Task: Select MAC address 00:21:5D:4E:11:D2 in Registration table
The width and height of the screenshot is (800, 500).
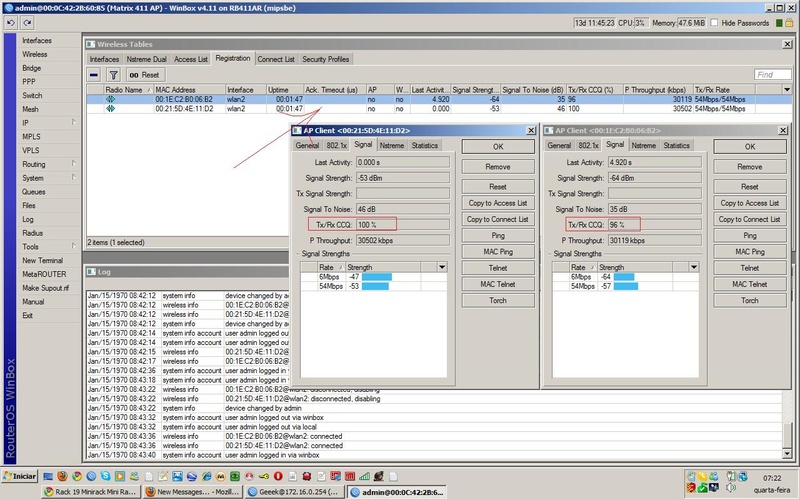Action: (x=184, y=109)
